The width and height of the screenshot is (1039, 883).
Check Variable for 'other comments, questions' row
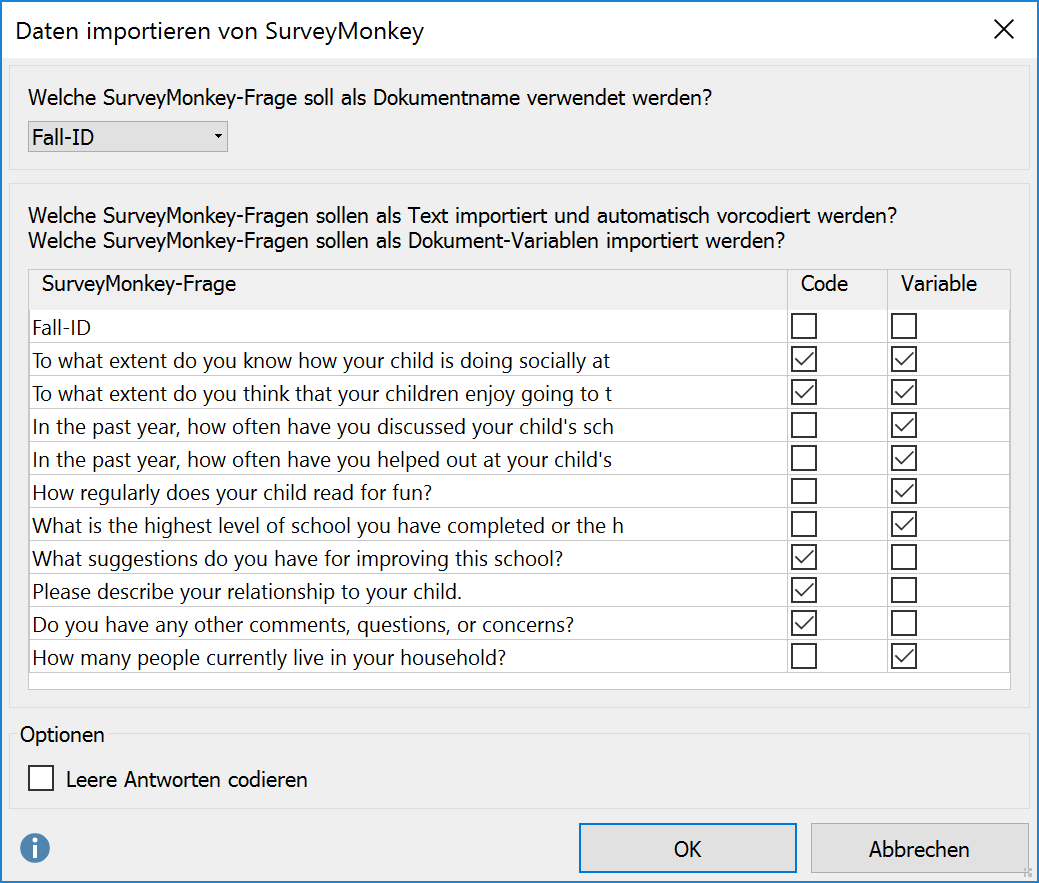[904, 623]
